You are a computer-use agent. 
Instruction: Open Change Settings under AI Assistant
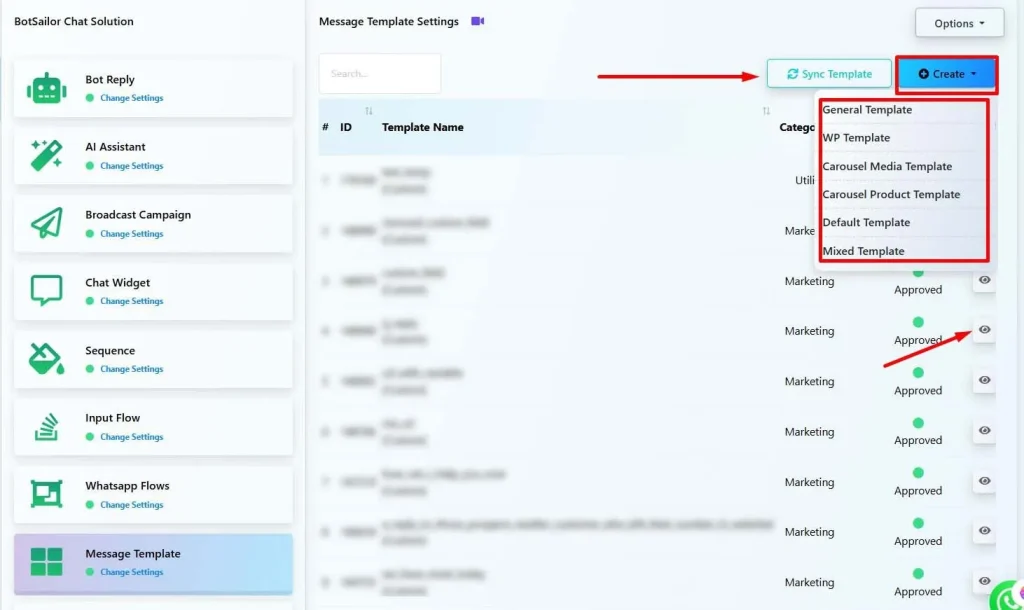point(131,166)
